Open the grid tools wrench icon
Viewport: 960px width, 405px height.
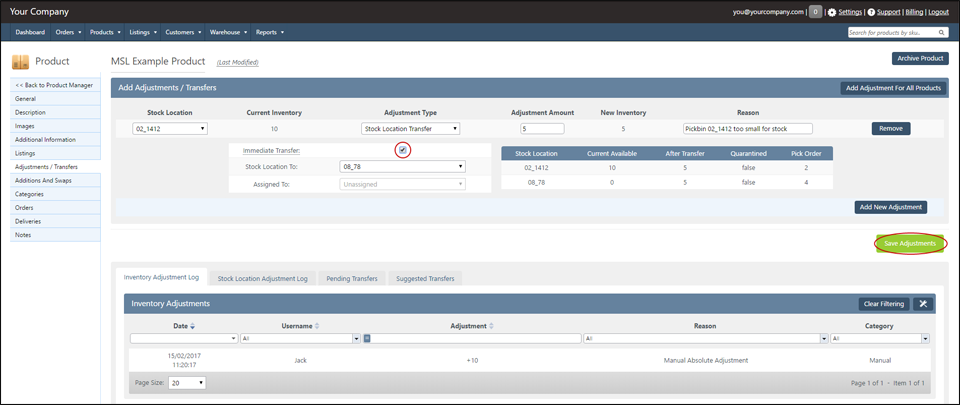(x=923, y=304)
